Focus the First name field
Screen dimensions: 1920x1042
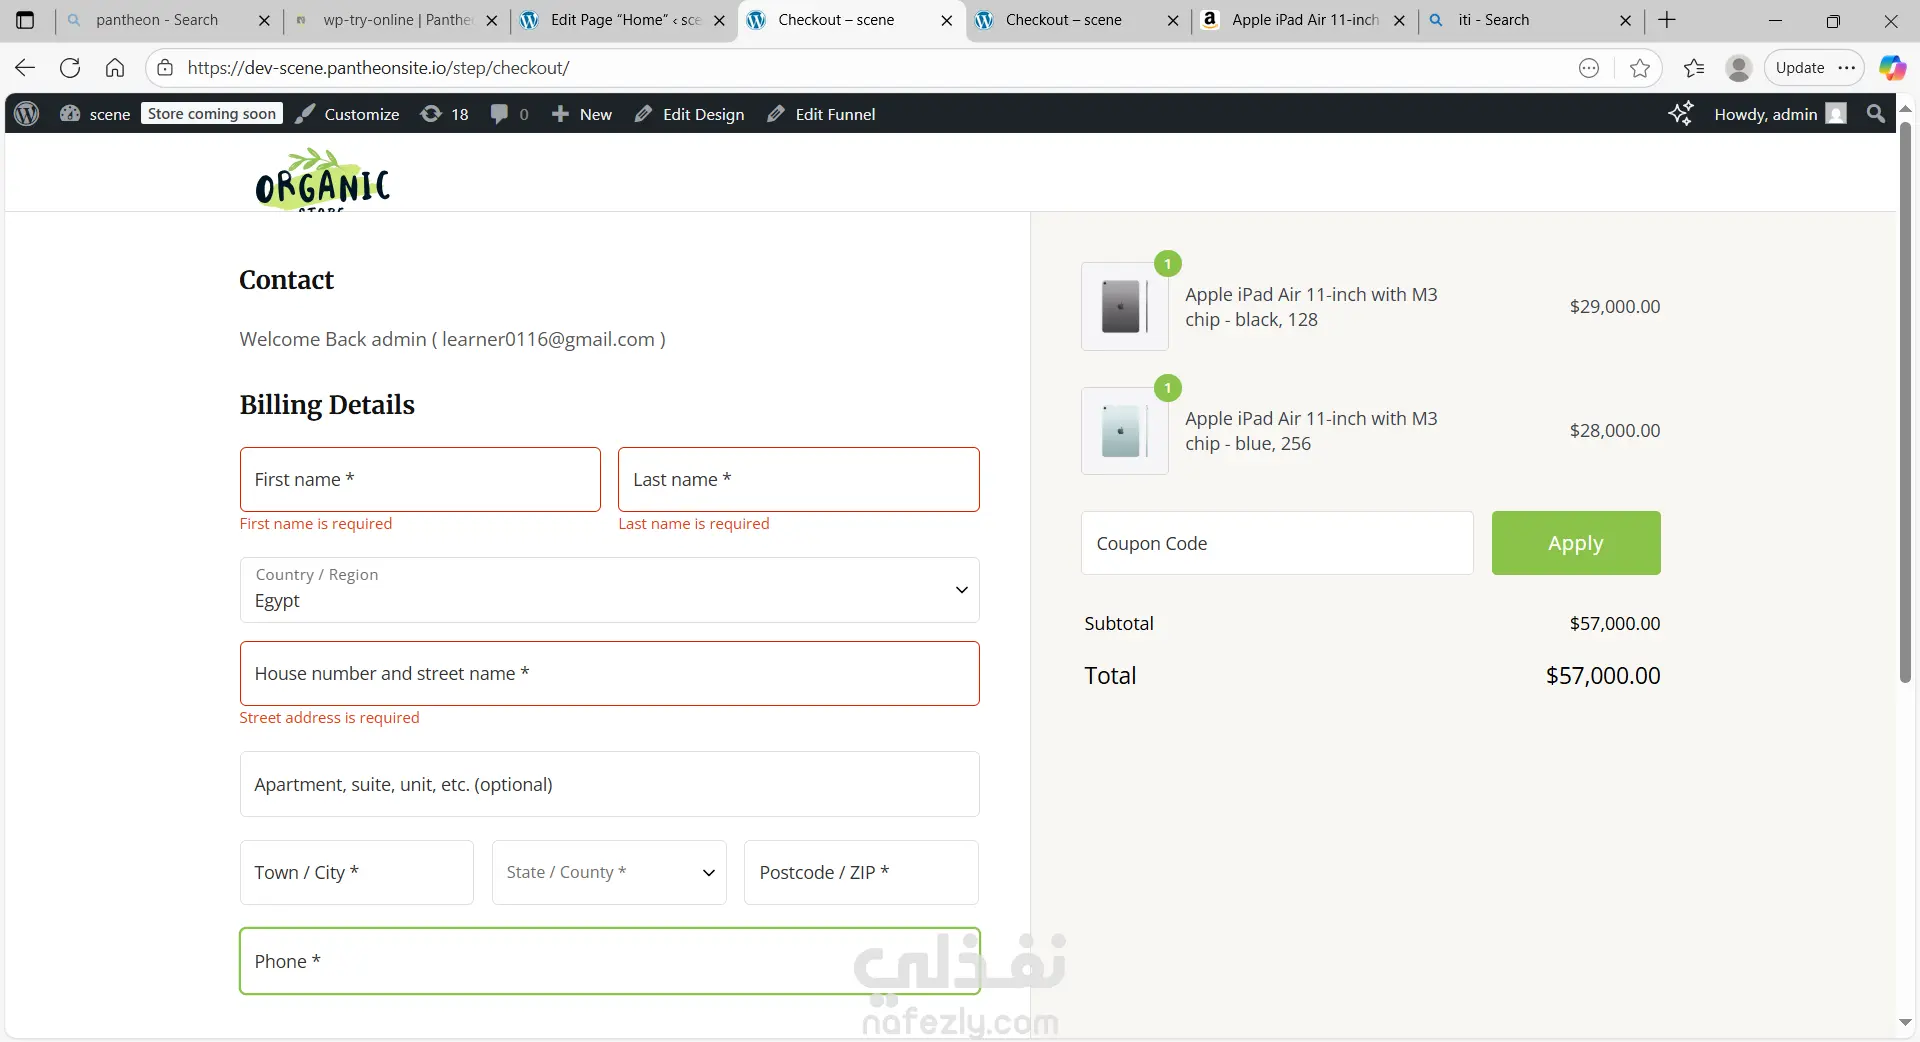tap(420, 480)
